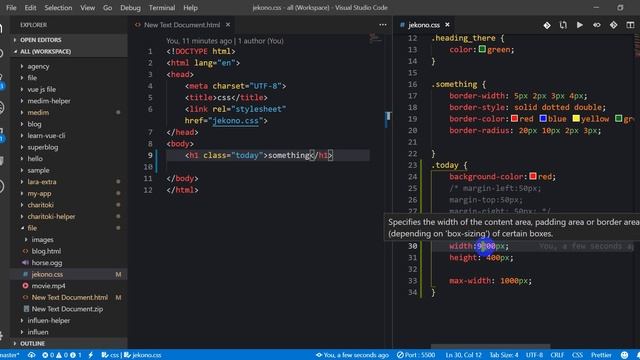Open the red border-color swatch on line 19
This screenshot has width=640, height=360.
[514, 119]
